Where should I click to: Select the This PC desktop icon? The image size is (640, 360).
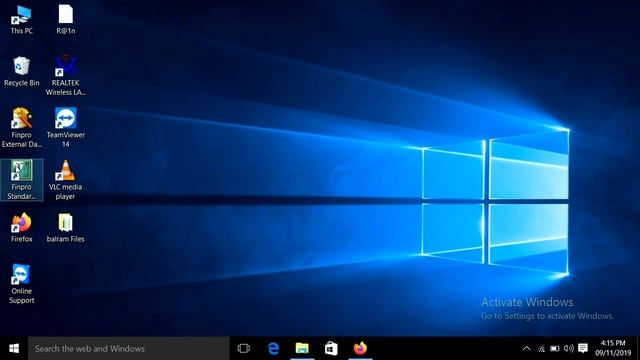pyautogui.click(x=22, y=20)
